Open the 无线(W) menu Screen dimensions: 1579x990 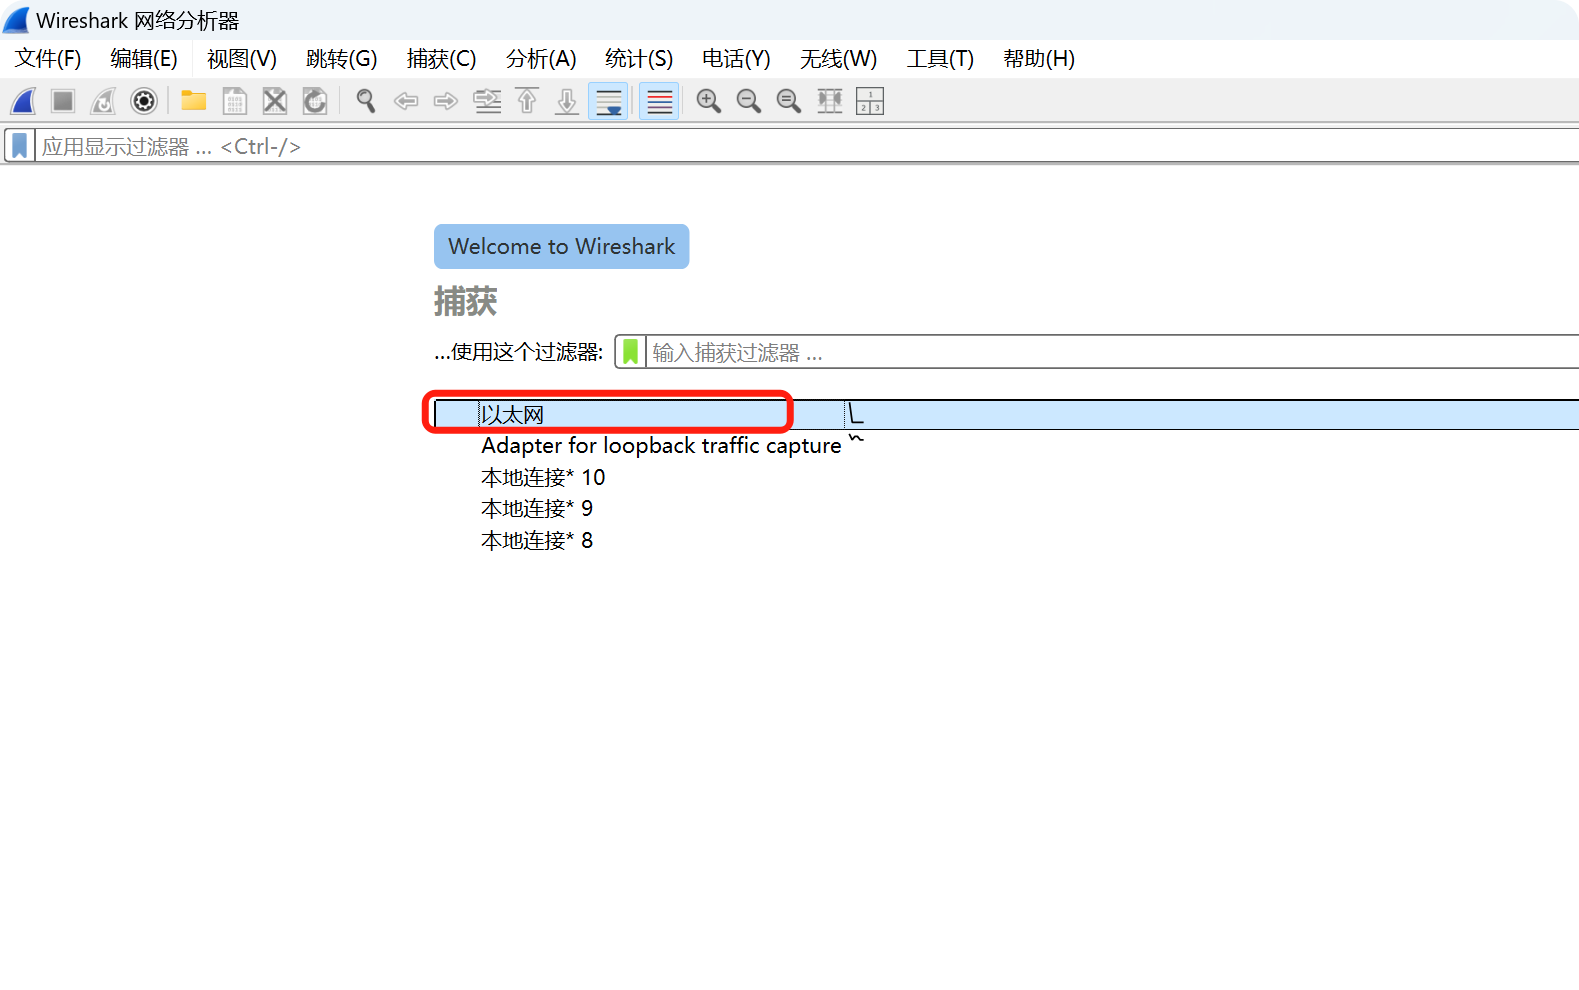coord(838,59)
